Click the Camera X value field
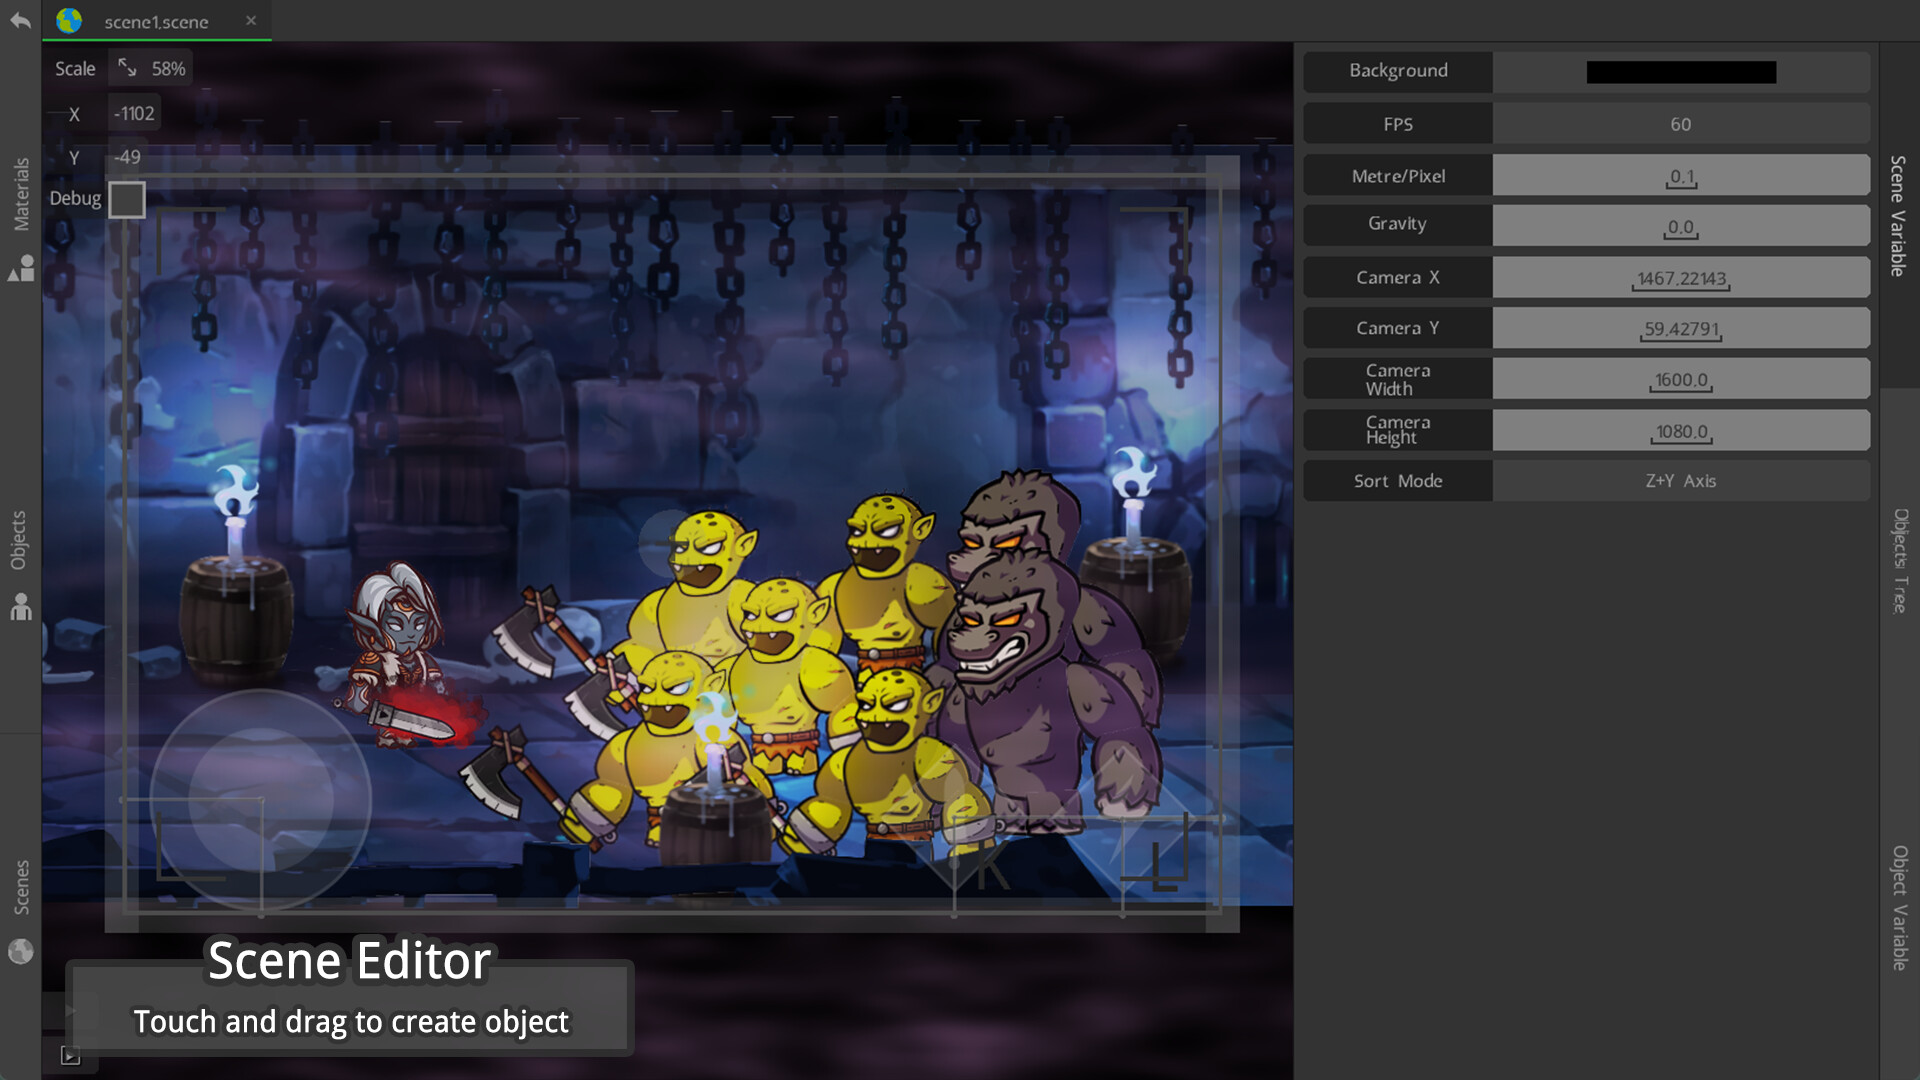Viewport: 1920px width, 1080px height. pyautogui.click(x=1681, y=277)
